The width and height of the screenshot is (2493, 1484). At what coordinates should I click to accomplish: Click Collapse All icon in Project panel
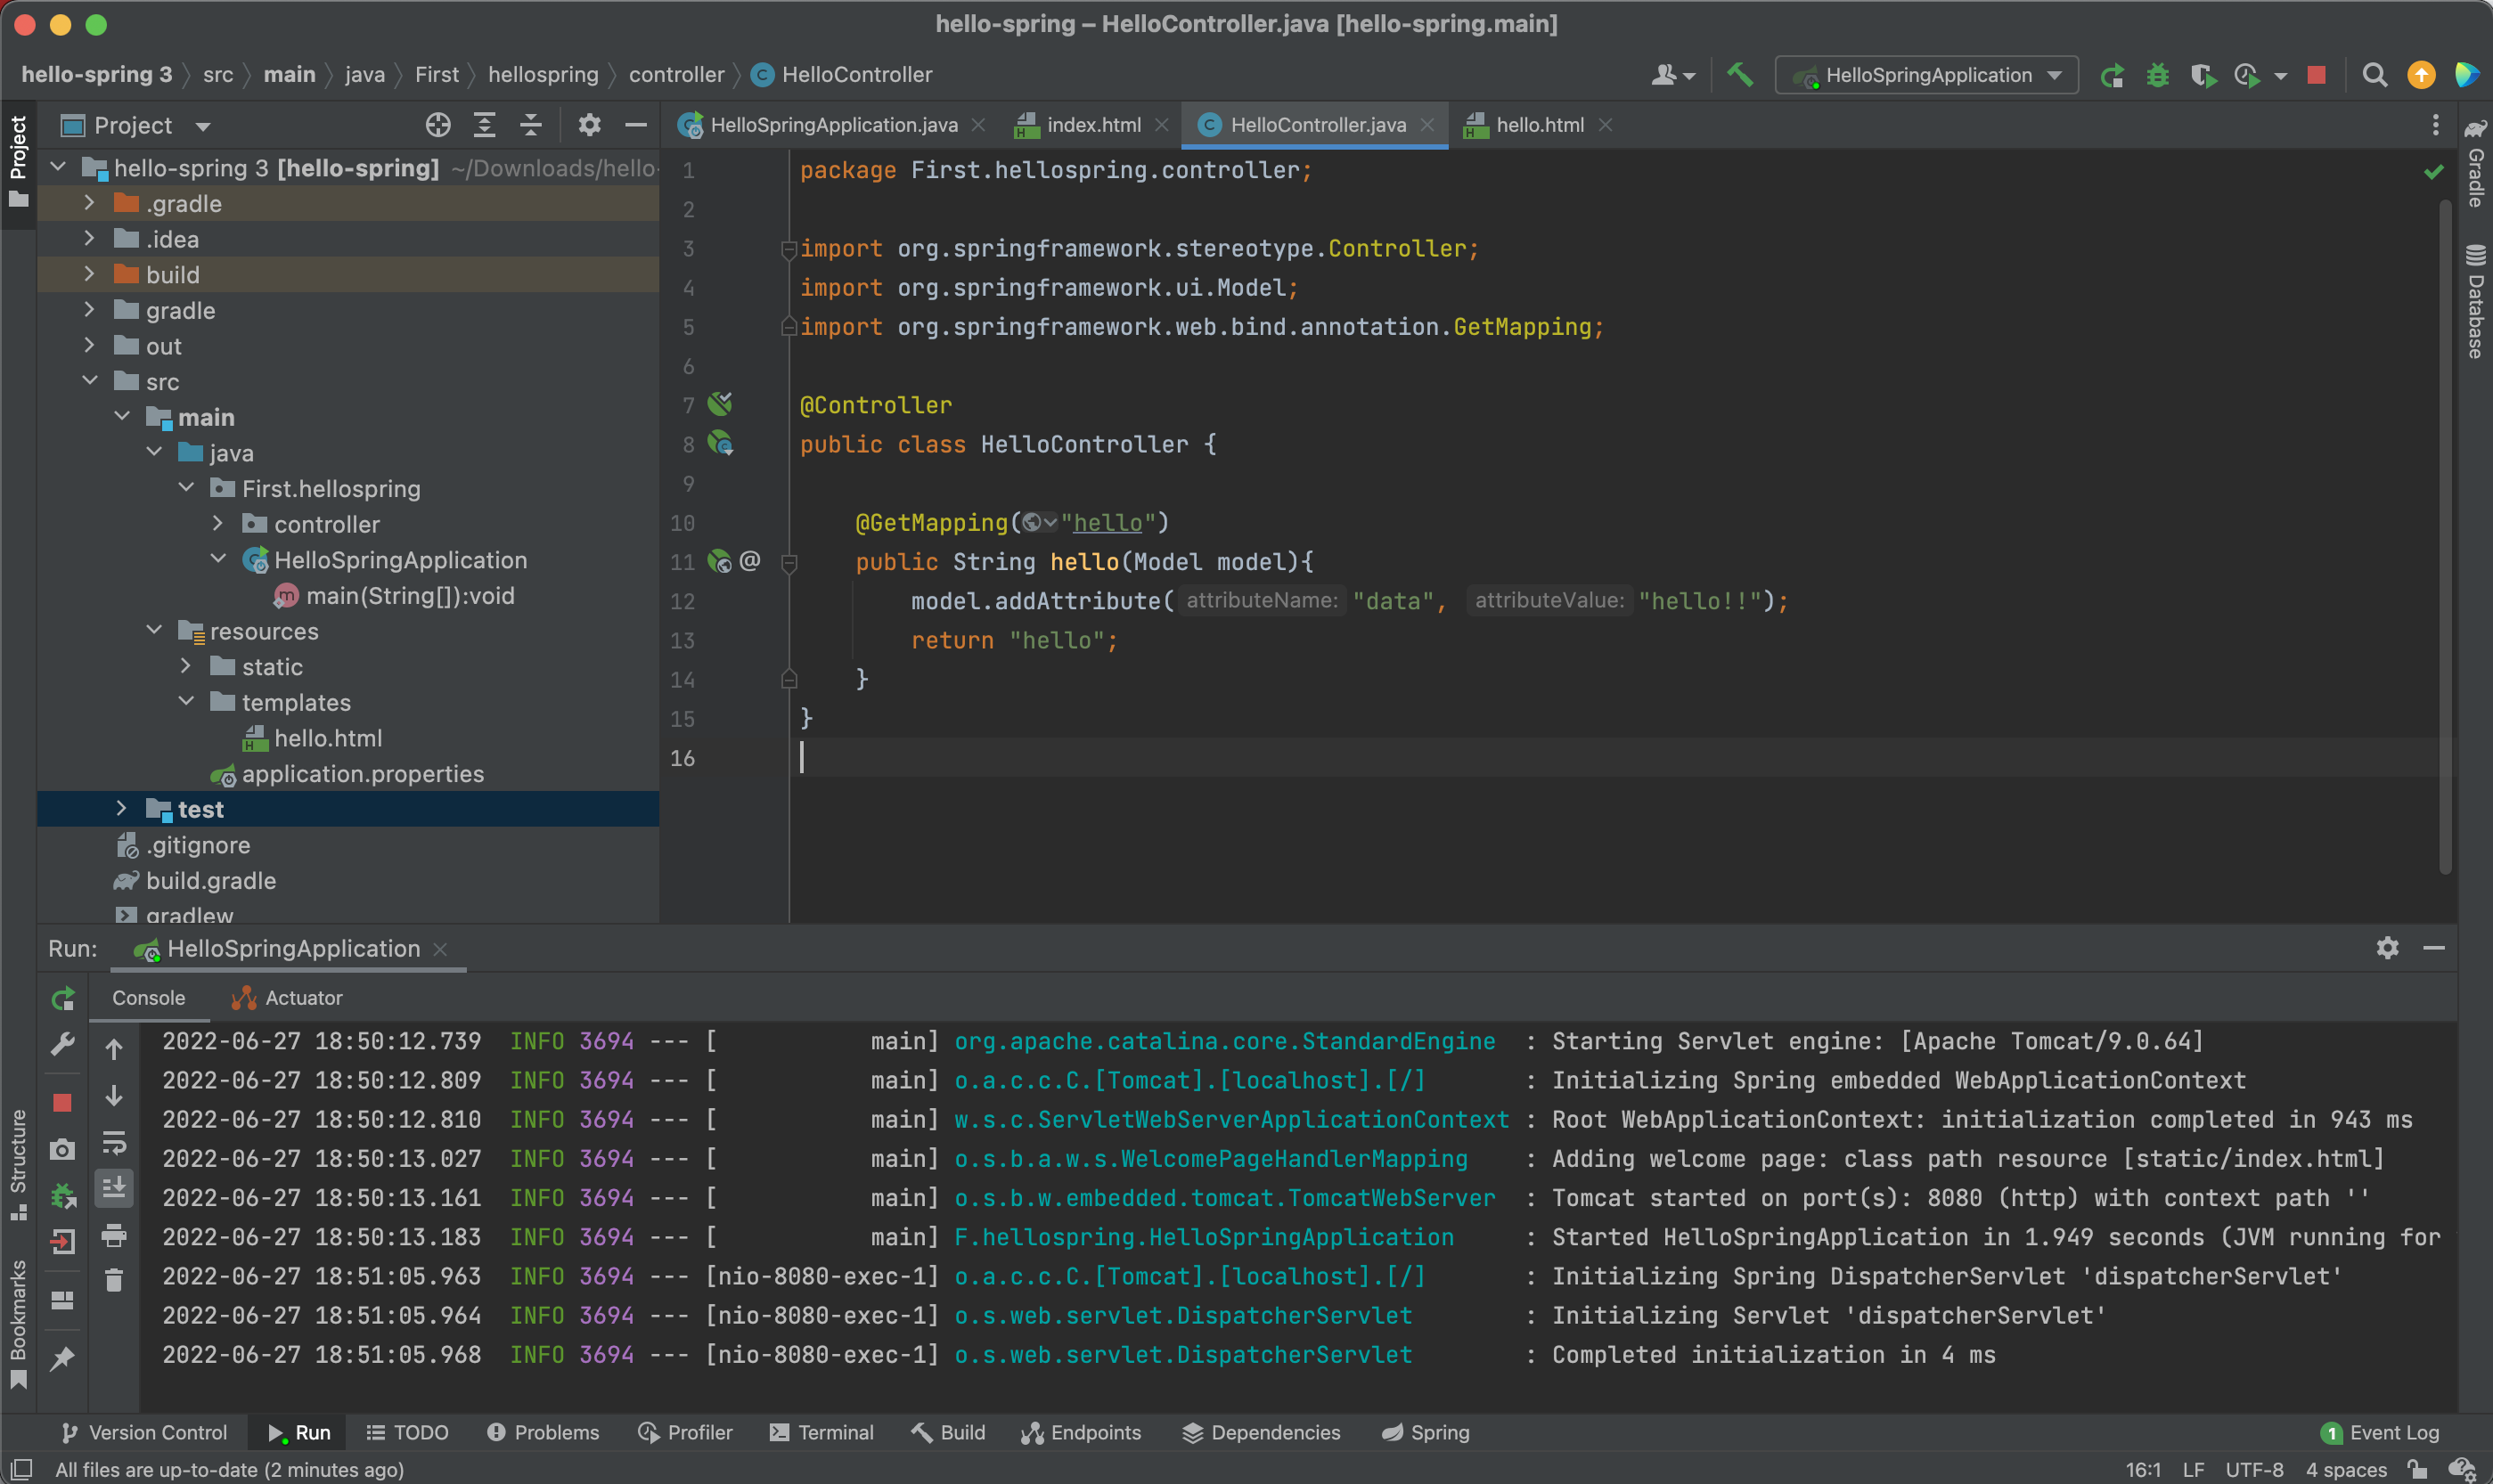pyautogui.click(x=531, y=125)
